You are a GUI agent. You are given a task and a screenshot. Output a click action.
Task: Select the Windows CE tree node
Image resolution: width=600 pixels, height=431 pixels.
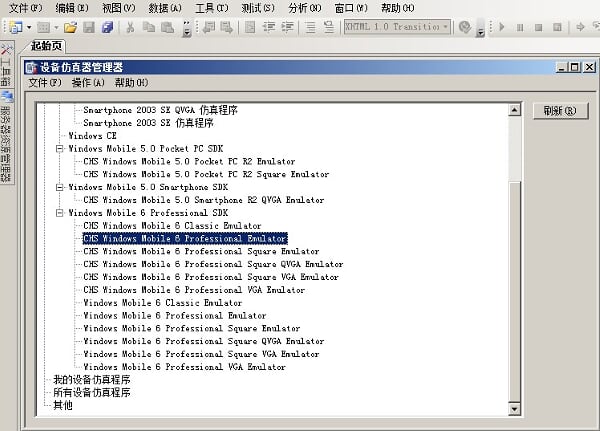pos(92,136)
